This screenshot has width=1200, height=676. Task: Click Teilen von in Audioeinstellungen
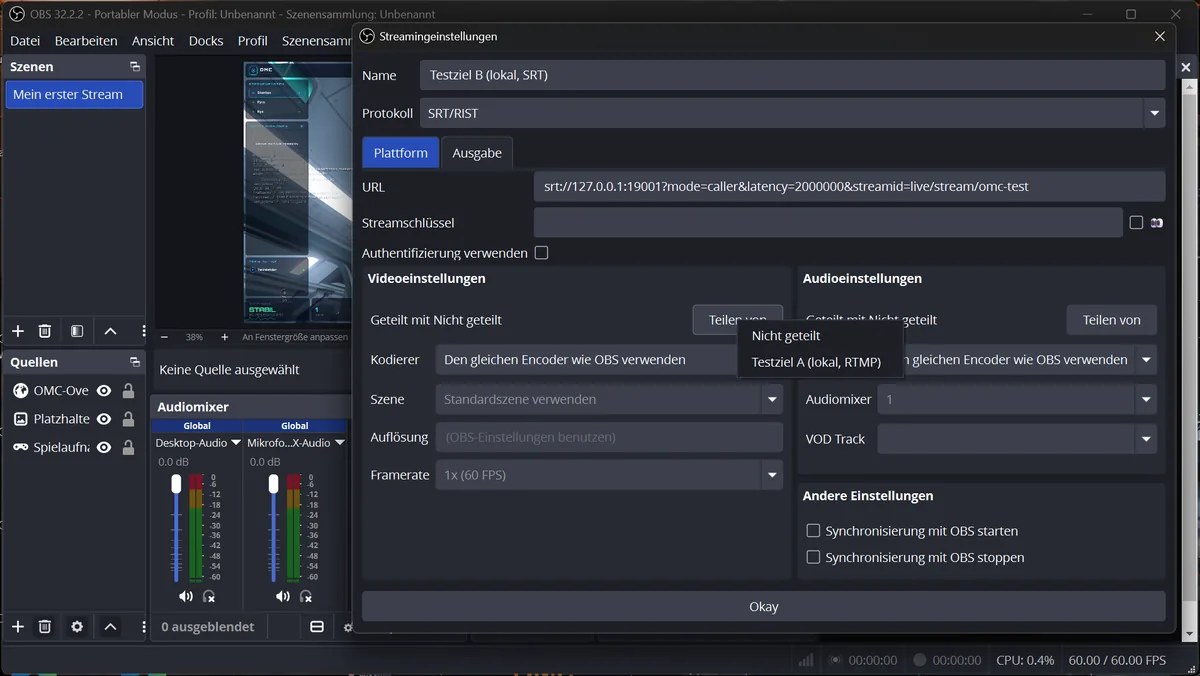click(1112, 320)
